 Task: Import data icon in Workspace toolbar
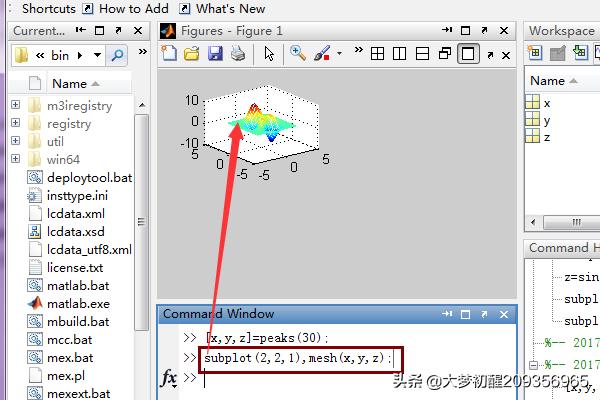click(x=580, y=53)
